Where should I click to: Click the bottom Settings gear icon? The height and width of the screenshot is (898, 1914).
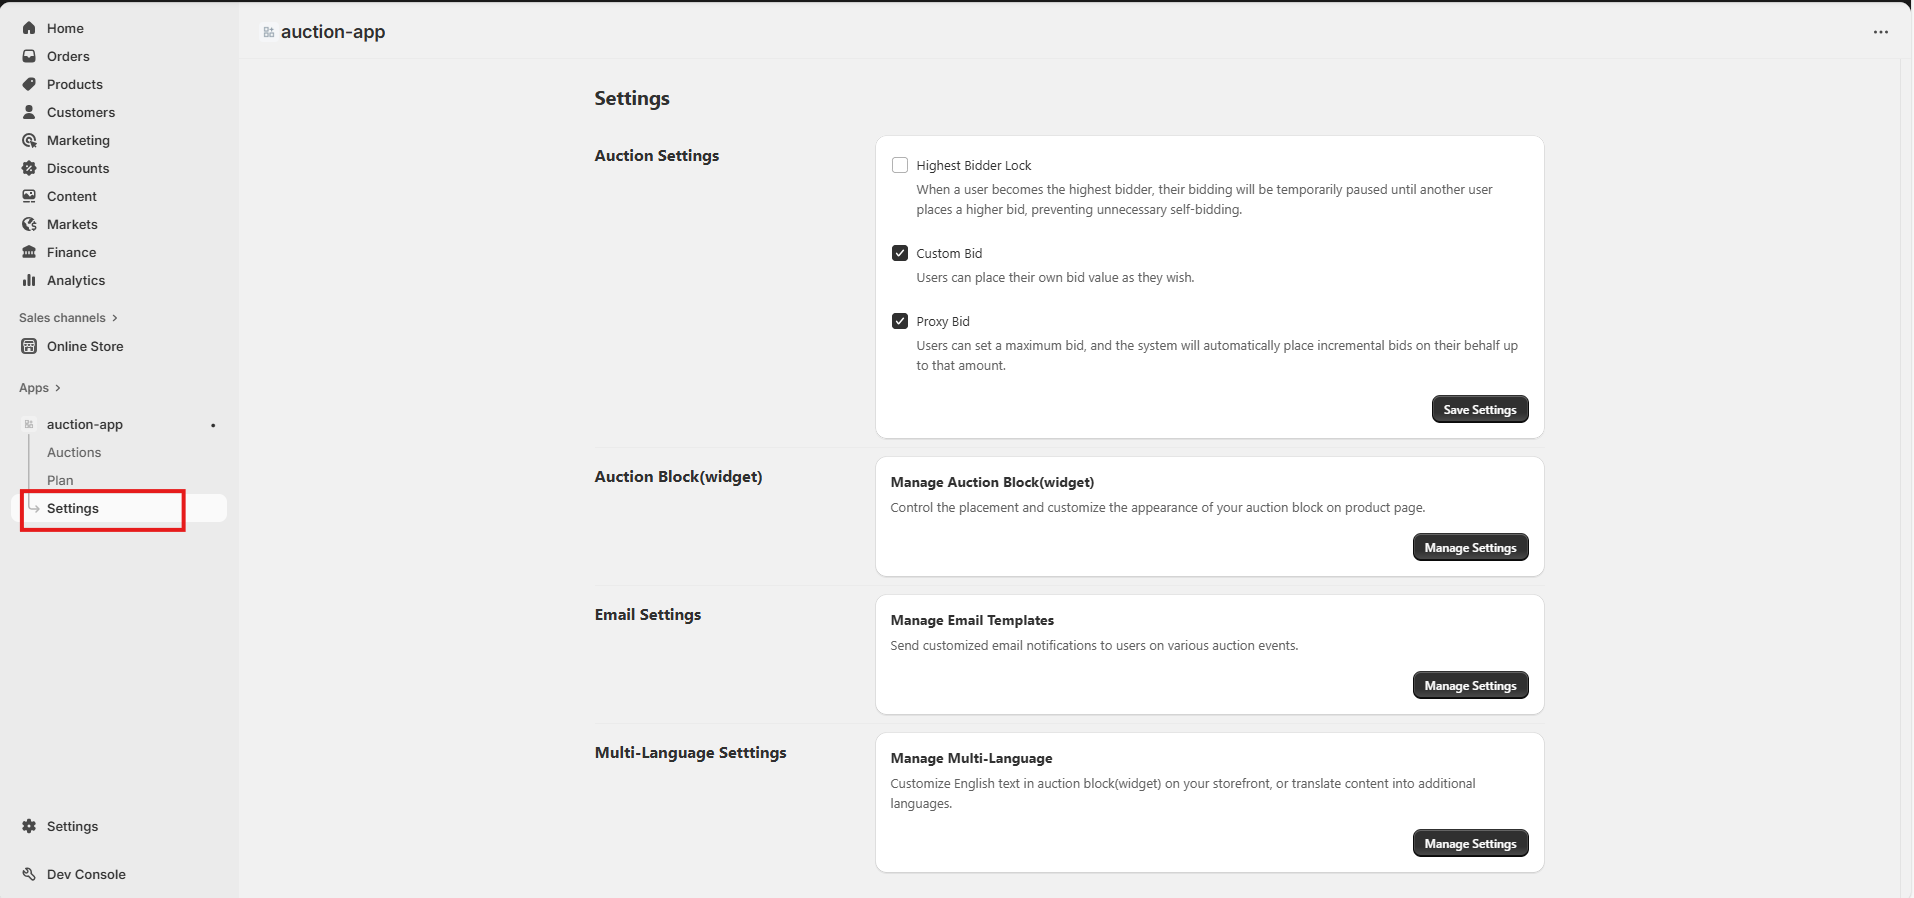click(29, 826)
